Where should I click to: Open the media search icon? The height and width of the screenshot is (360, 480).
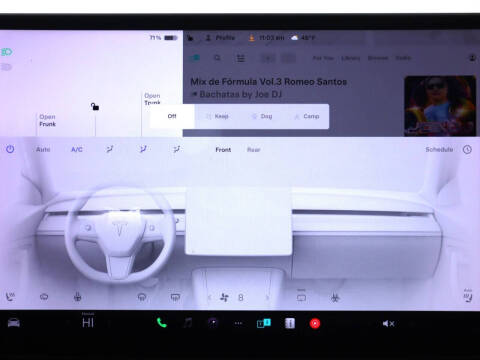click(x=217, y=58)
